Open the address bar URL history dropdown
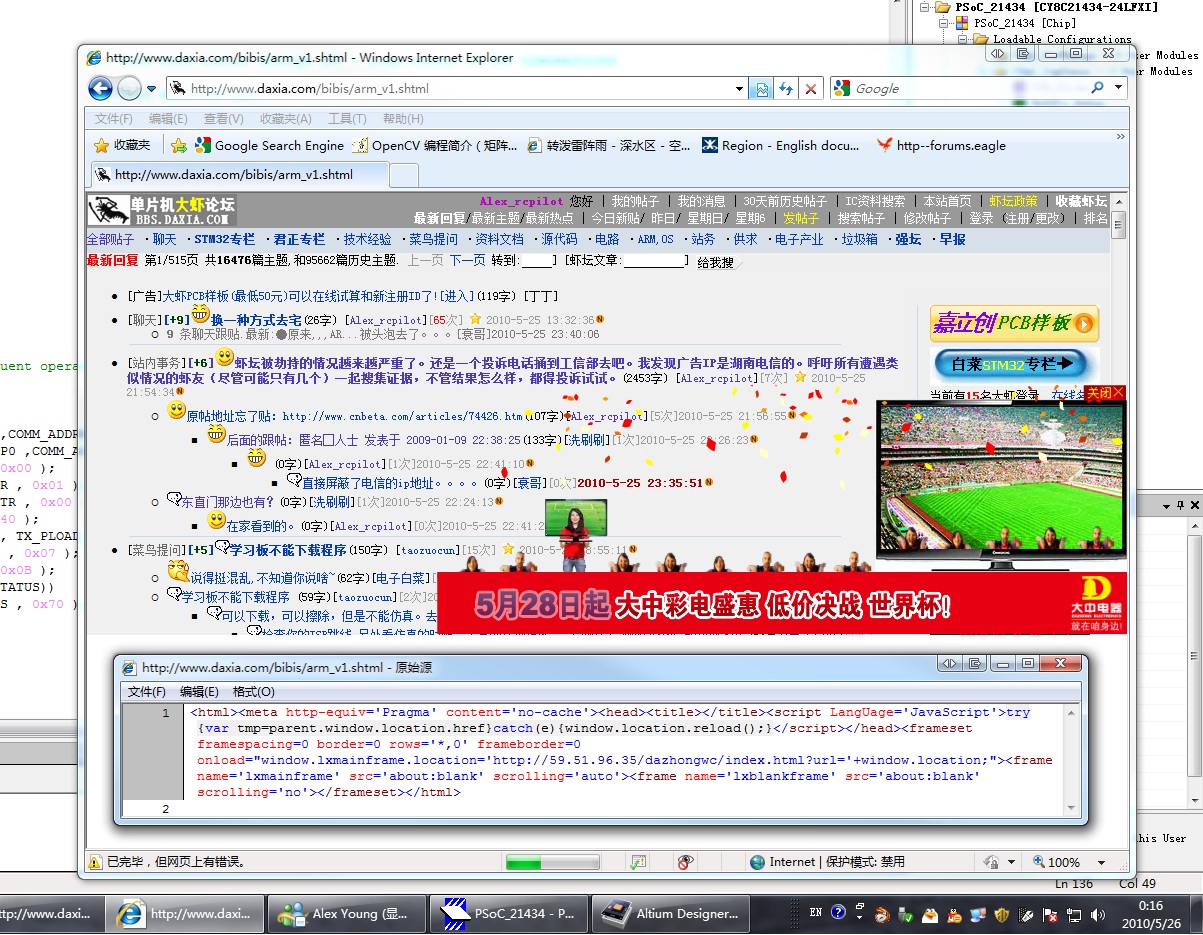The height and width of the screenshot is (935, 1203). pos(739,89)
